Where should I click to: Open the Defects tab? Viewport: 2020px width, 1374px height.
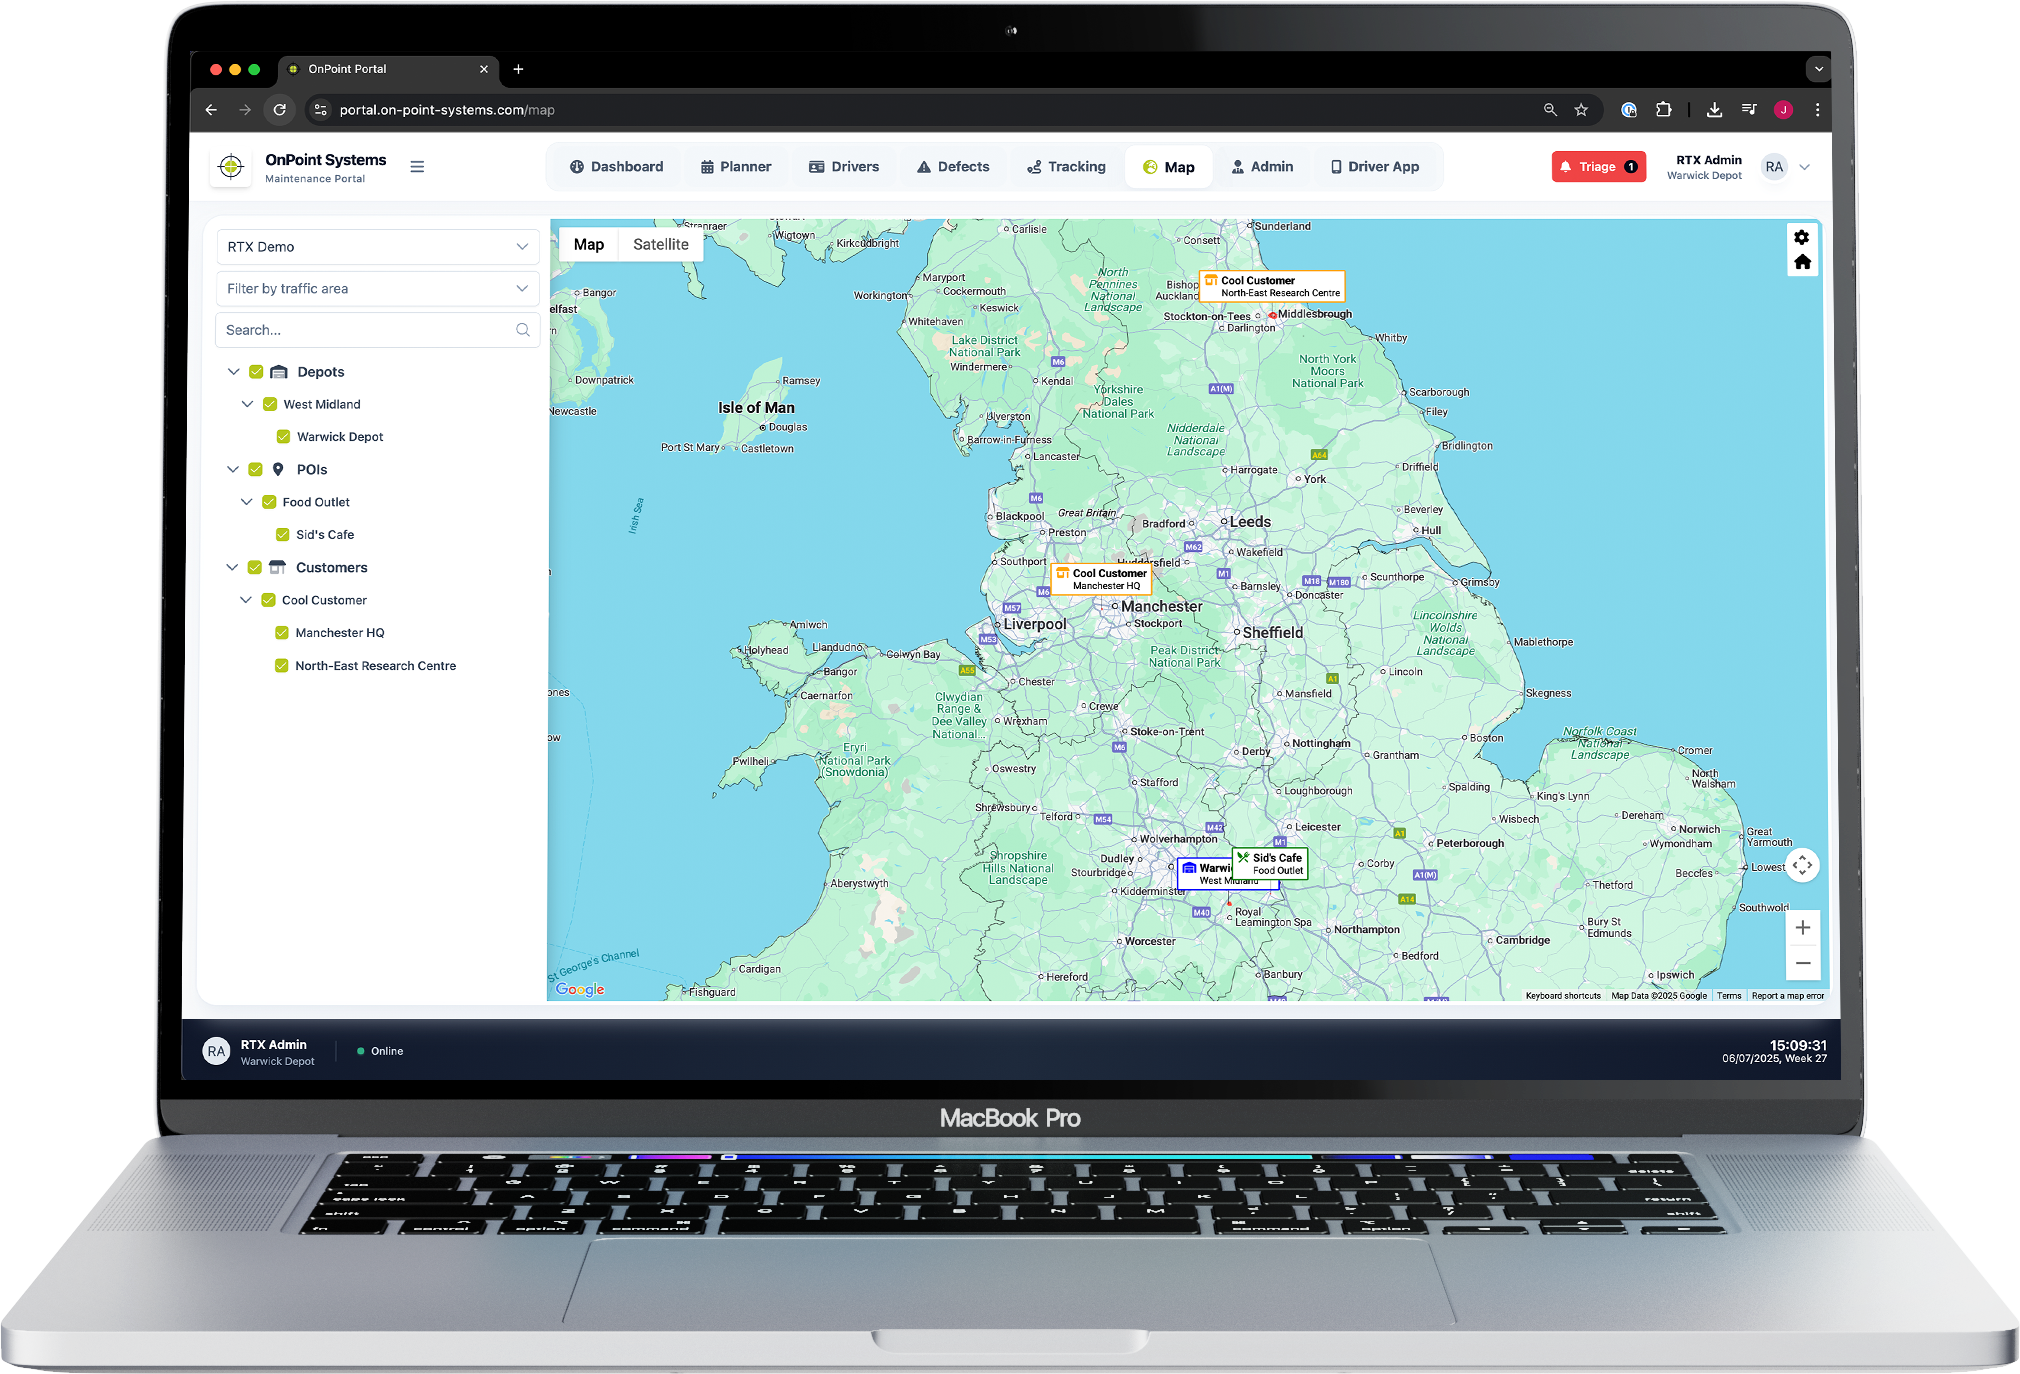pos(953,167)
